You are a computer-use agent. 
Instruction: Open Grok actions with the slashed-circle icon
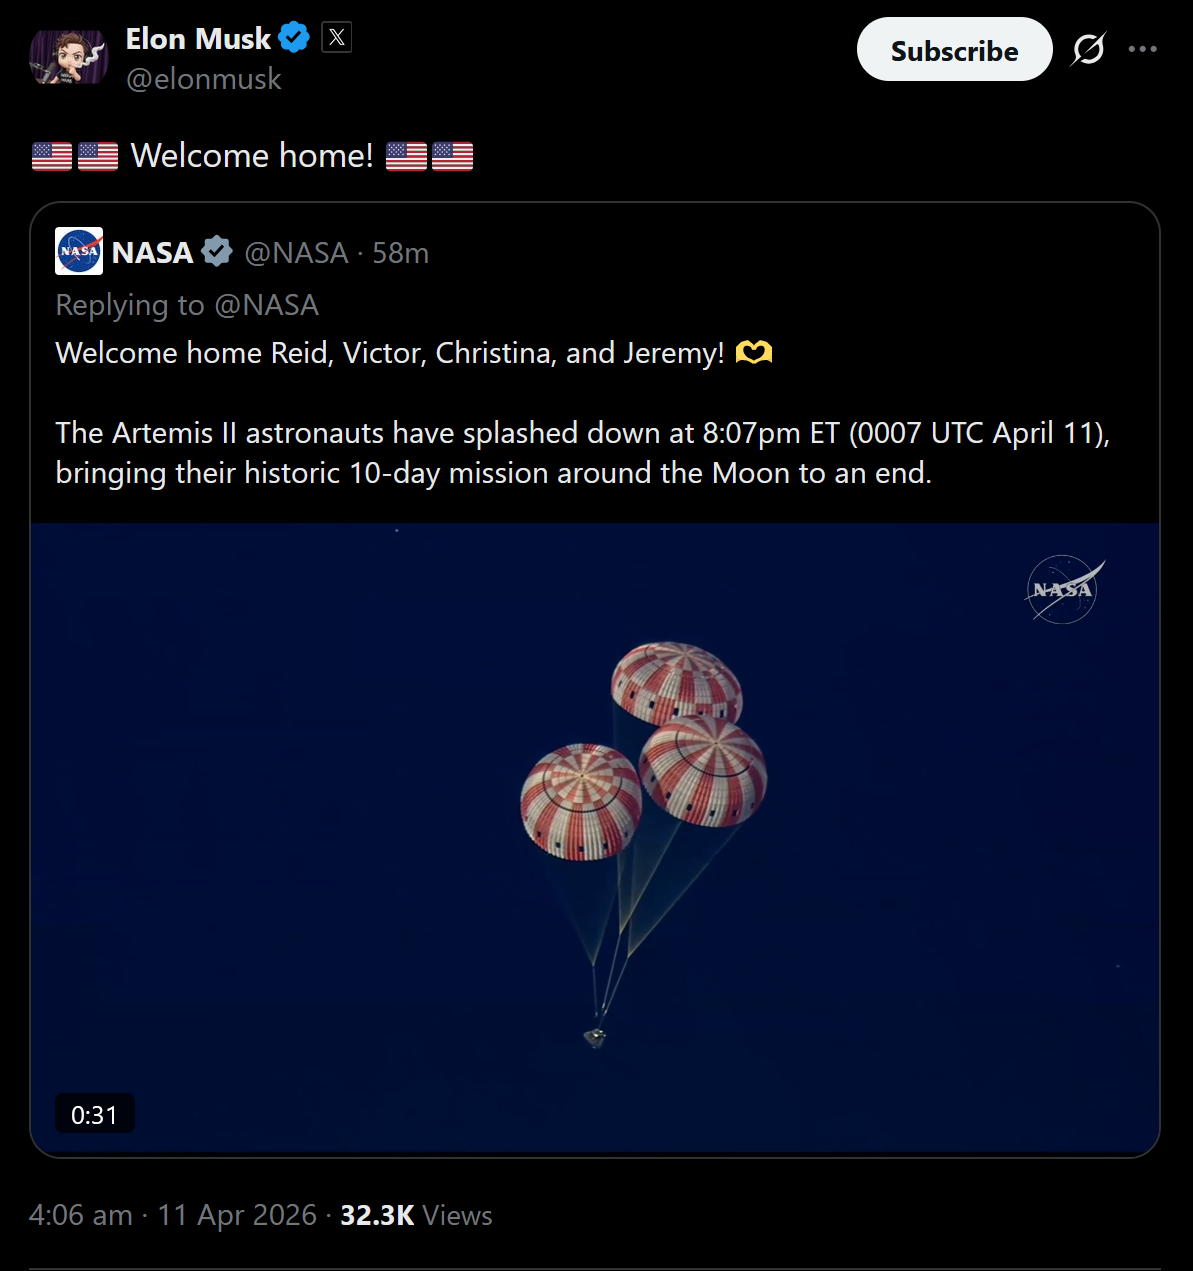[1088, 49]
